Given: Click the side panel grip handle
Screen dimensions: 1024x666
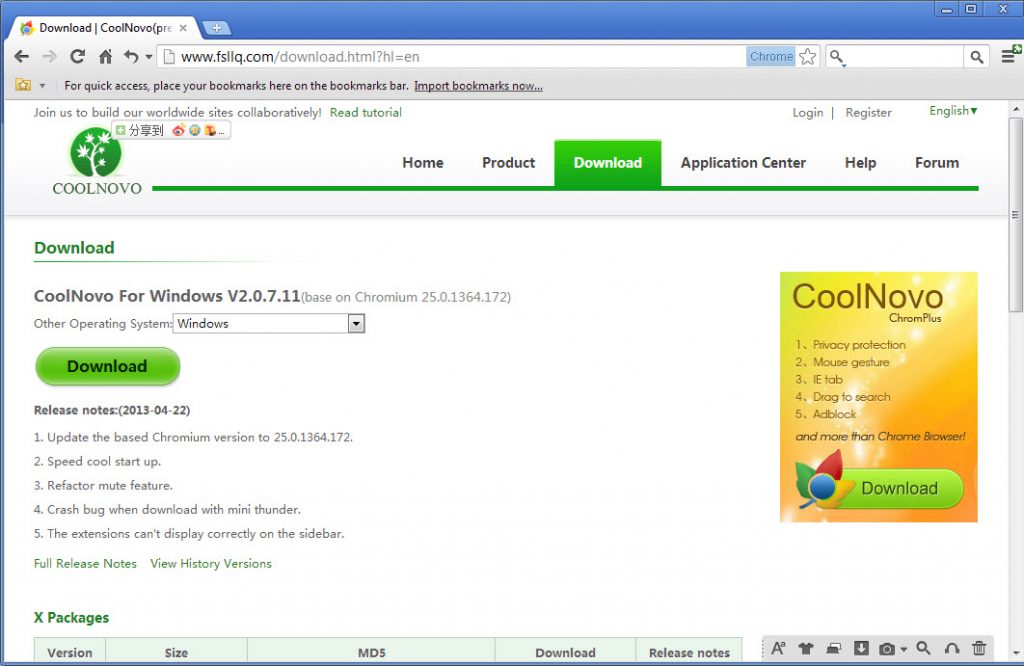Looking at the screenshot, I should 1015,214.
